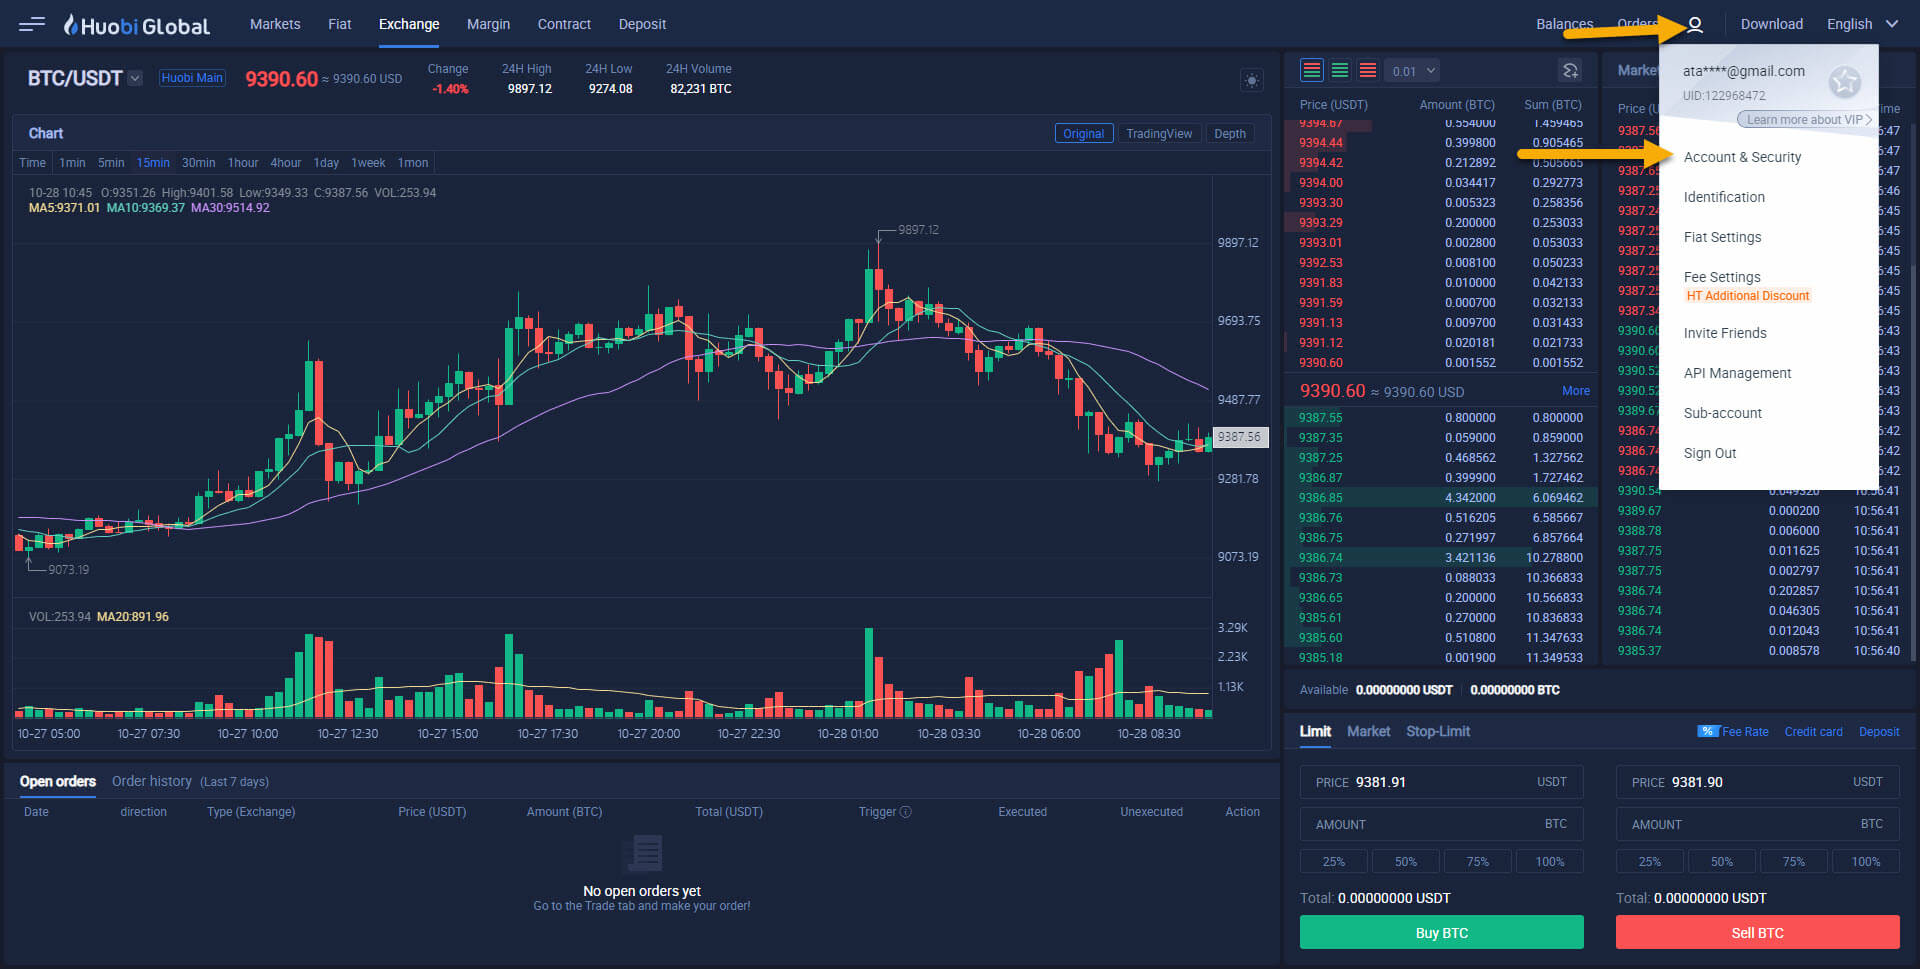Select the Stop-Limit order tab
The height and width of the screenshot is (969, 1920).
point(1438,731)
